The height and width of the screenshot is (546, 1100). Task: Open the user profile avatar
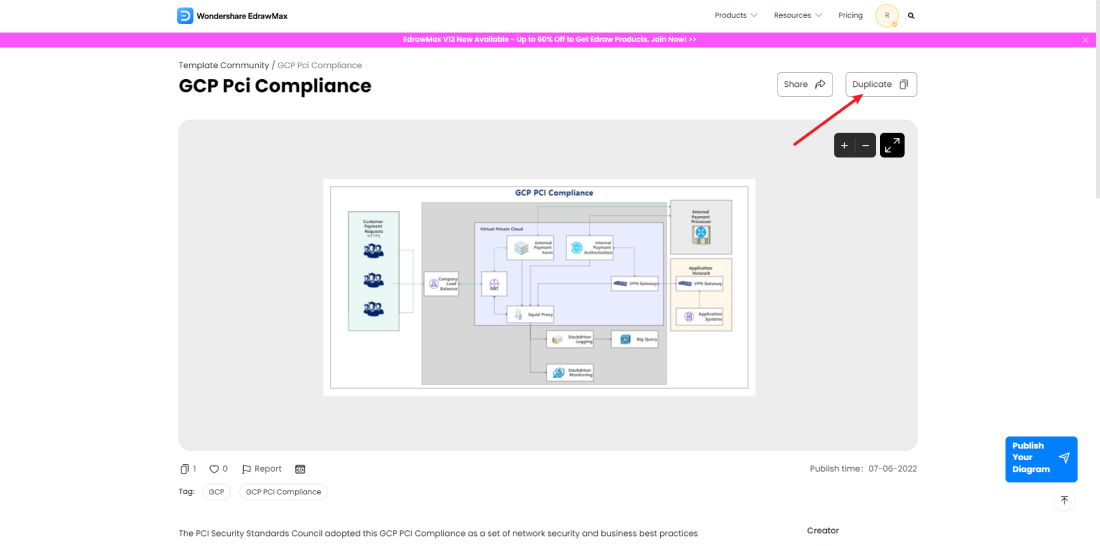coord(887,15)
